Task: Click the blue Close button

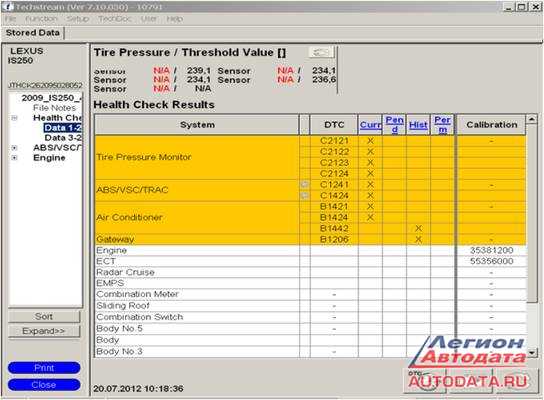Action: click(44, 385)
